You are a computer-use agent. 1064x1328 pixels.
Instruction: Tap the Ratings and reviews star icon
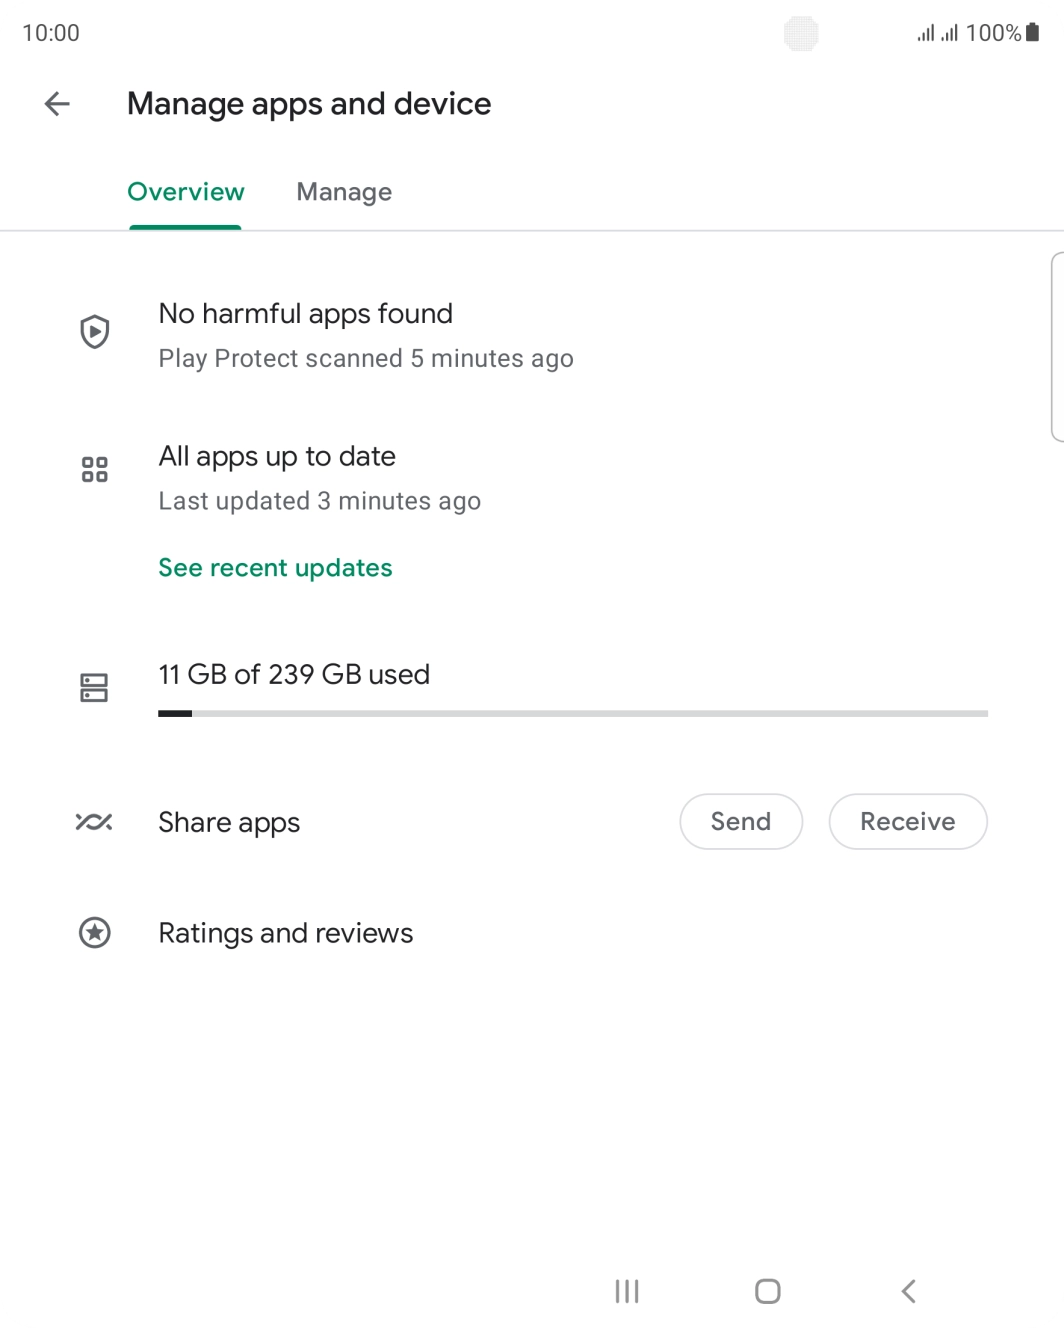(94, 933)
